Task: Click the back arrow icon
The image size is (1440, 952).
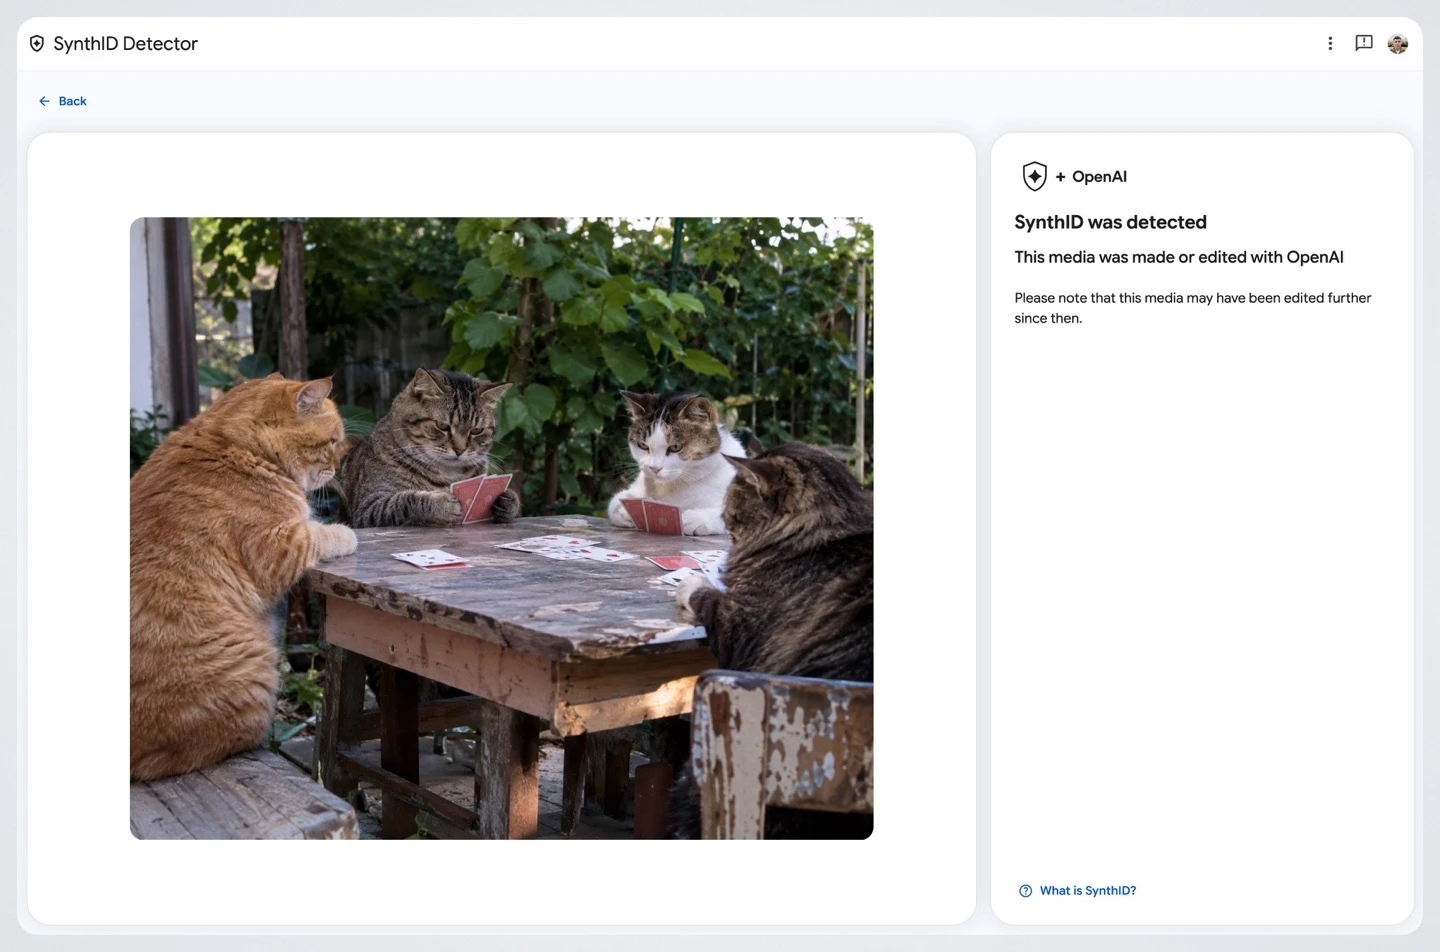Action: tap(44, 101)
